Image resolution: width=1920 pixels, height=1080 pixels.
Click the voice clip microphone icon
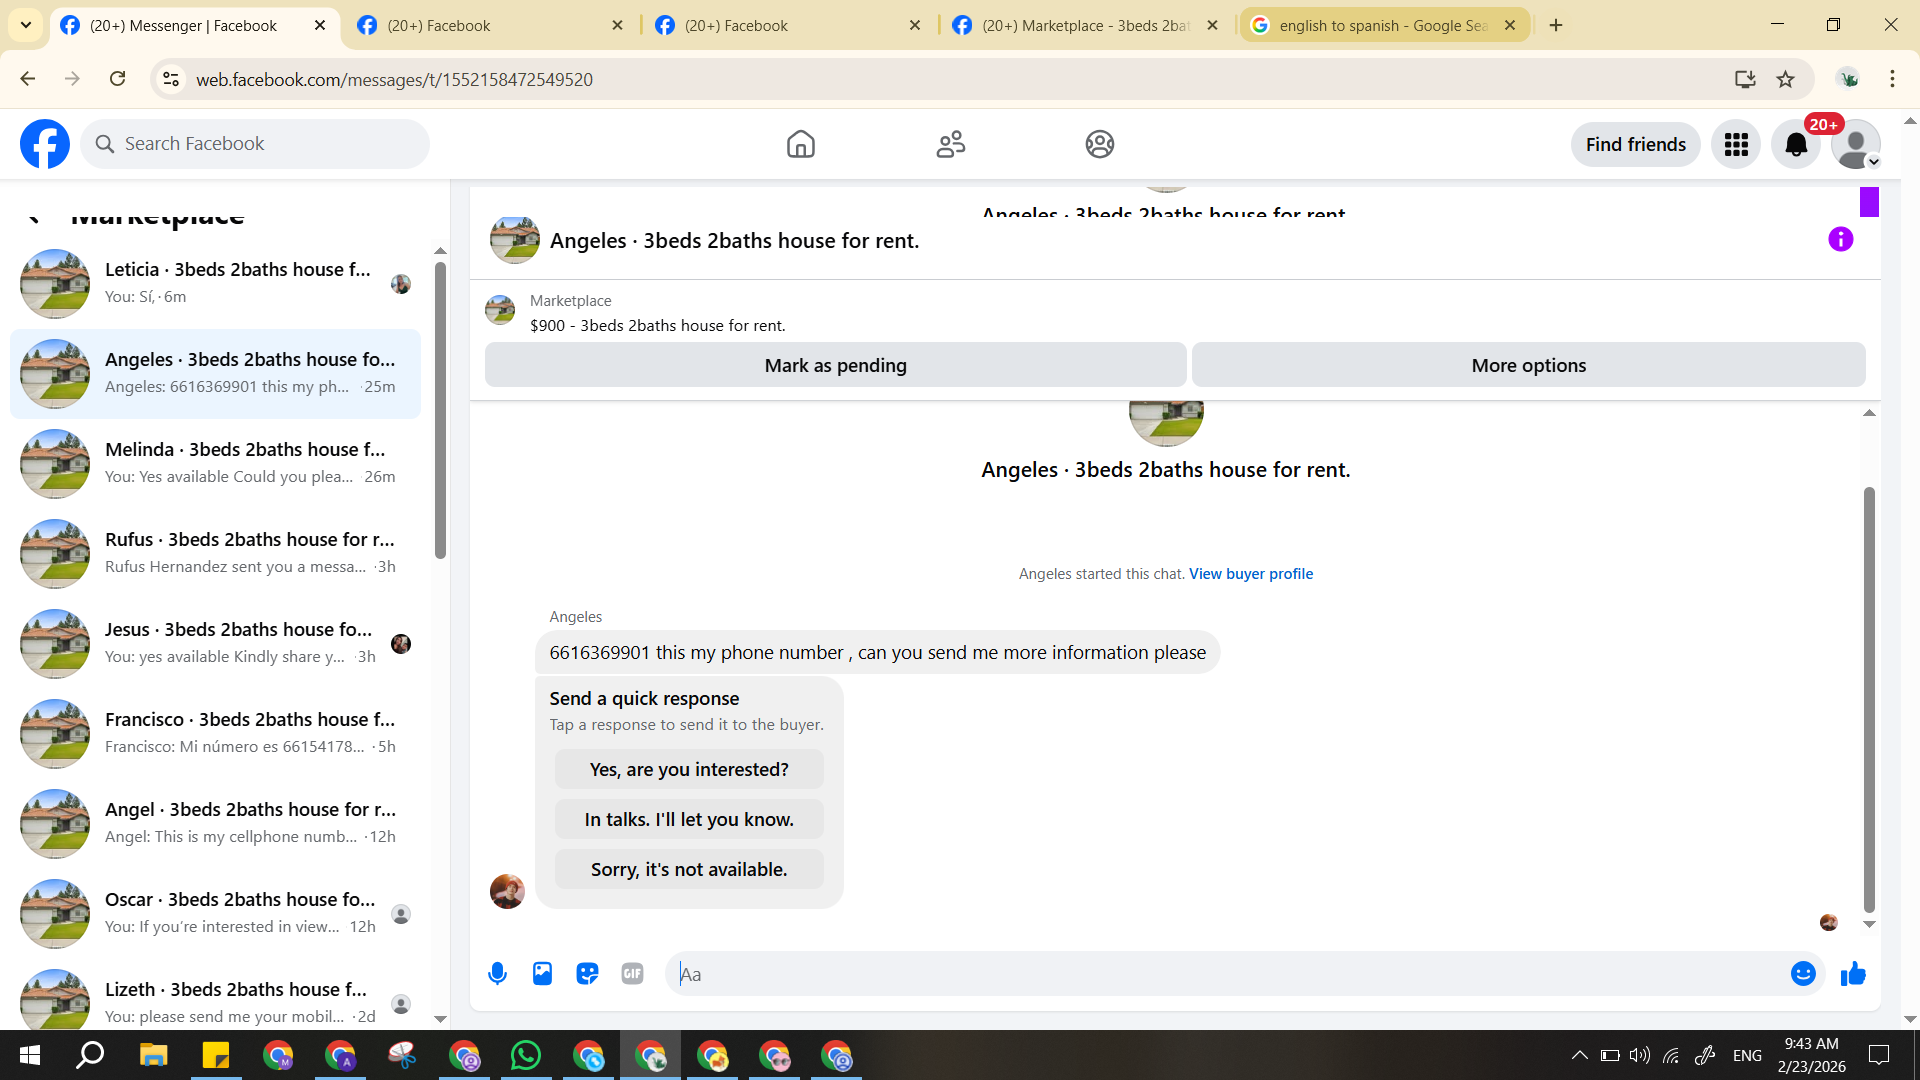[497, 974]
